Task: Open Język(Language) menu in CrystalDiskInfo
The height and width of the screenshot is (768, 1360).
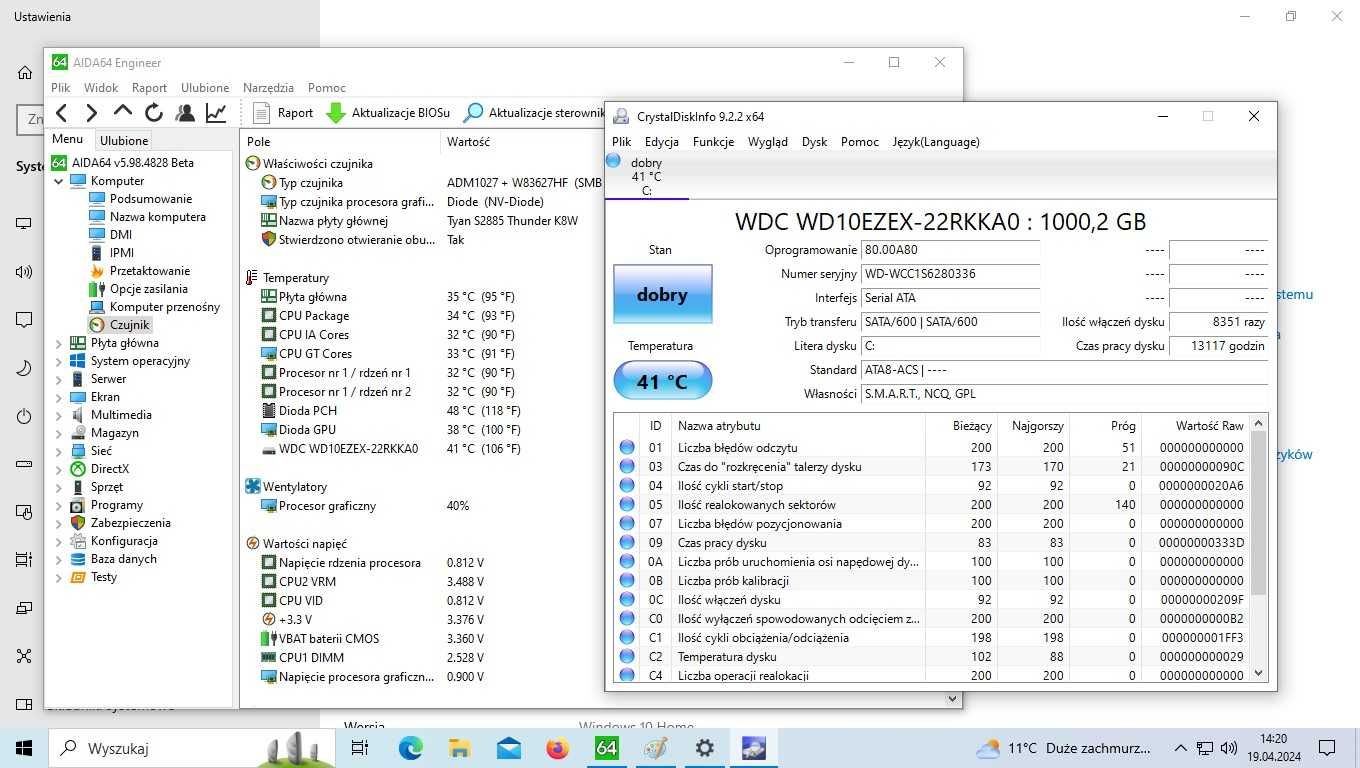Action: click(x=936, y=142)
